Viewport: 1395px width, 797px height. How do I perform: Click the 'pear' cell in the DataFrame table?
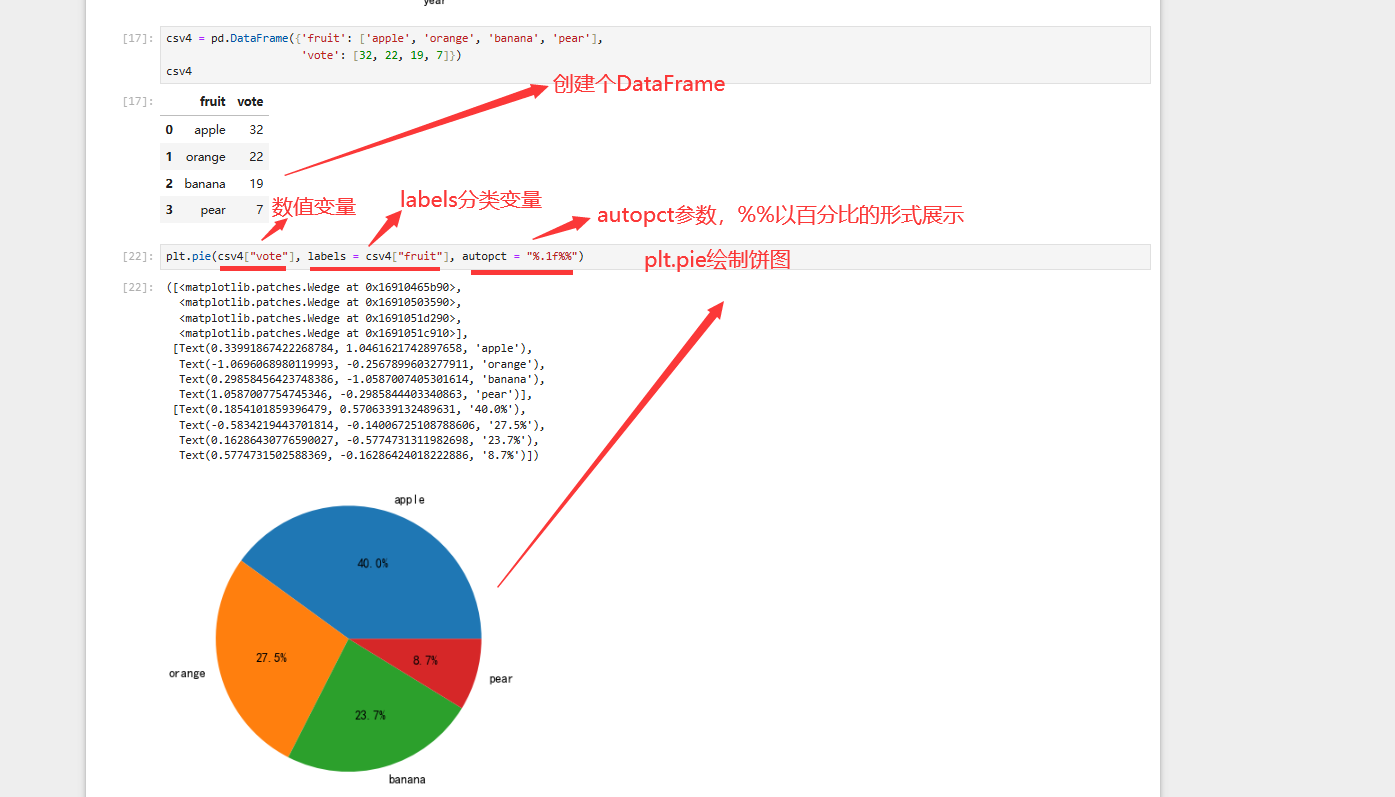click(x=213, y=210)
